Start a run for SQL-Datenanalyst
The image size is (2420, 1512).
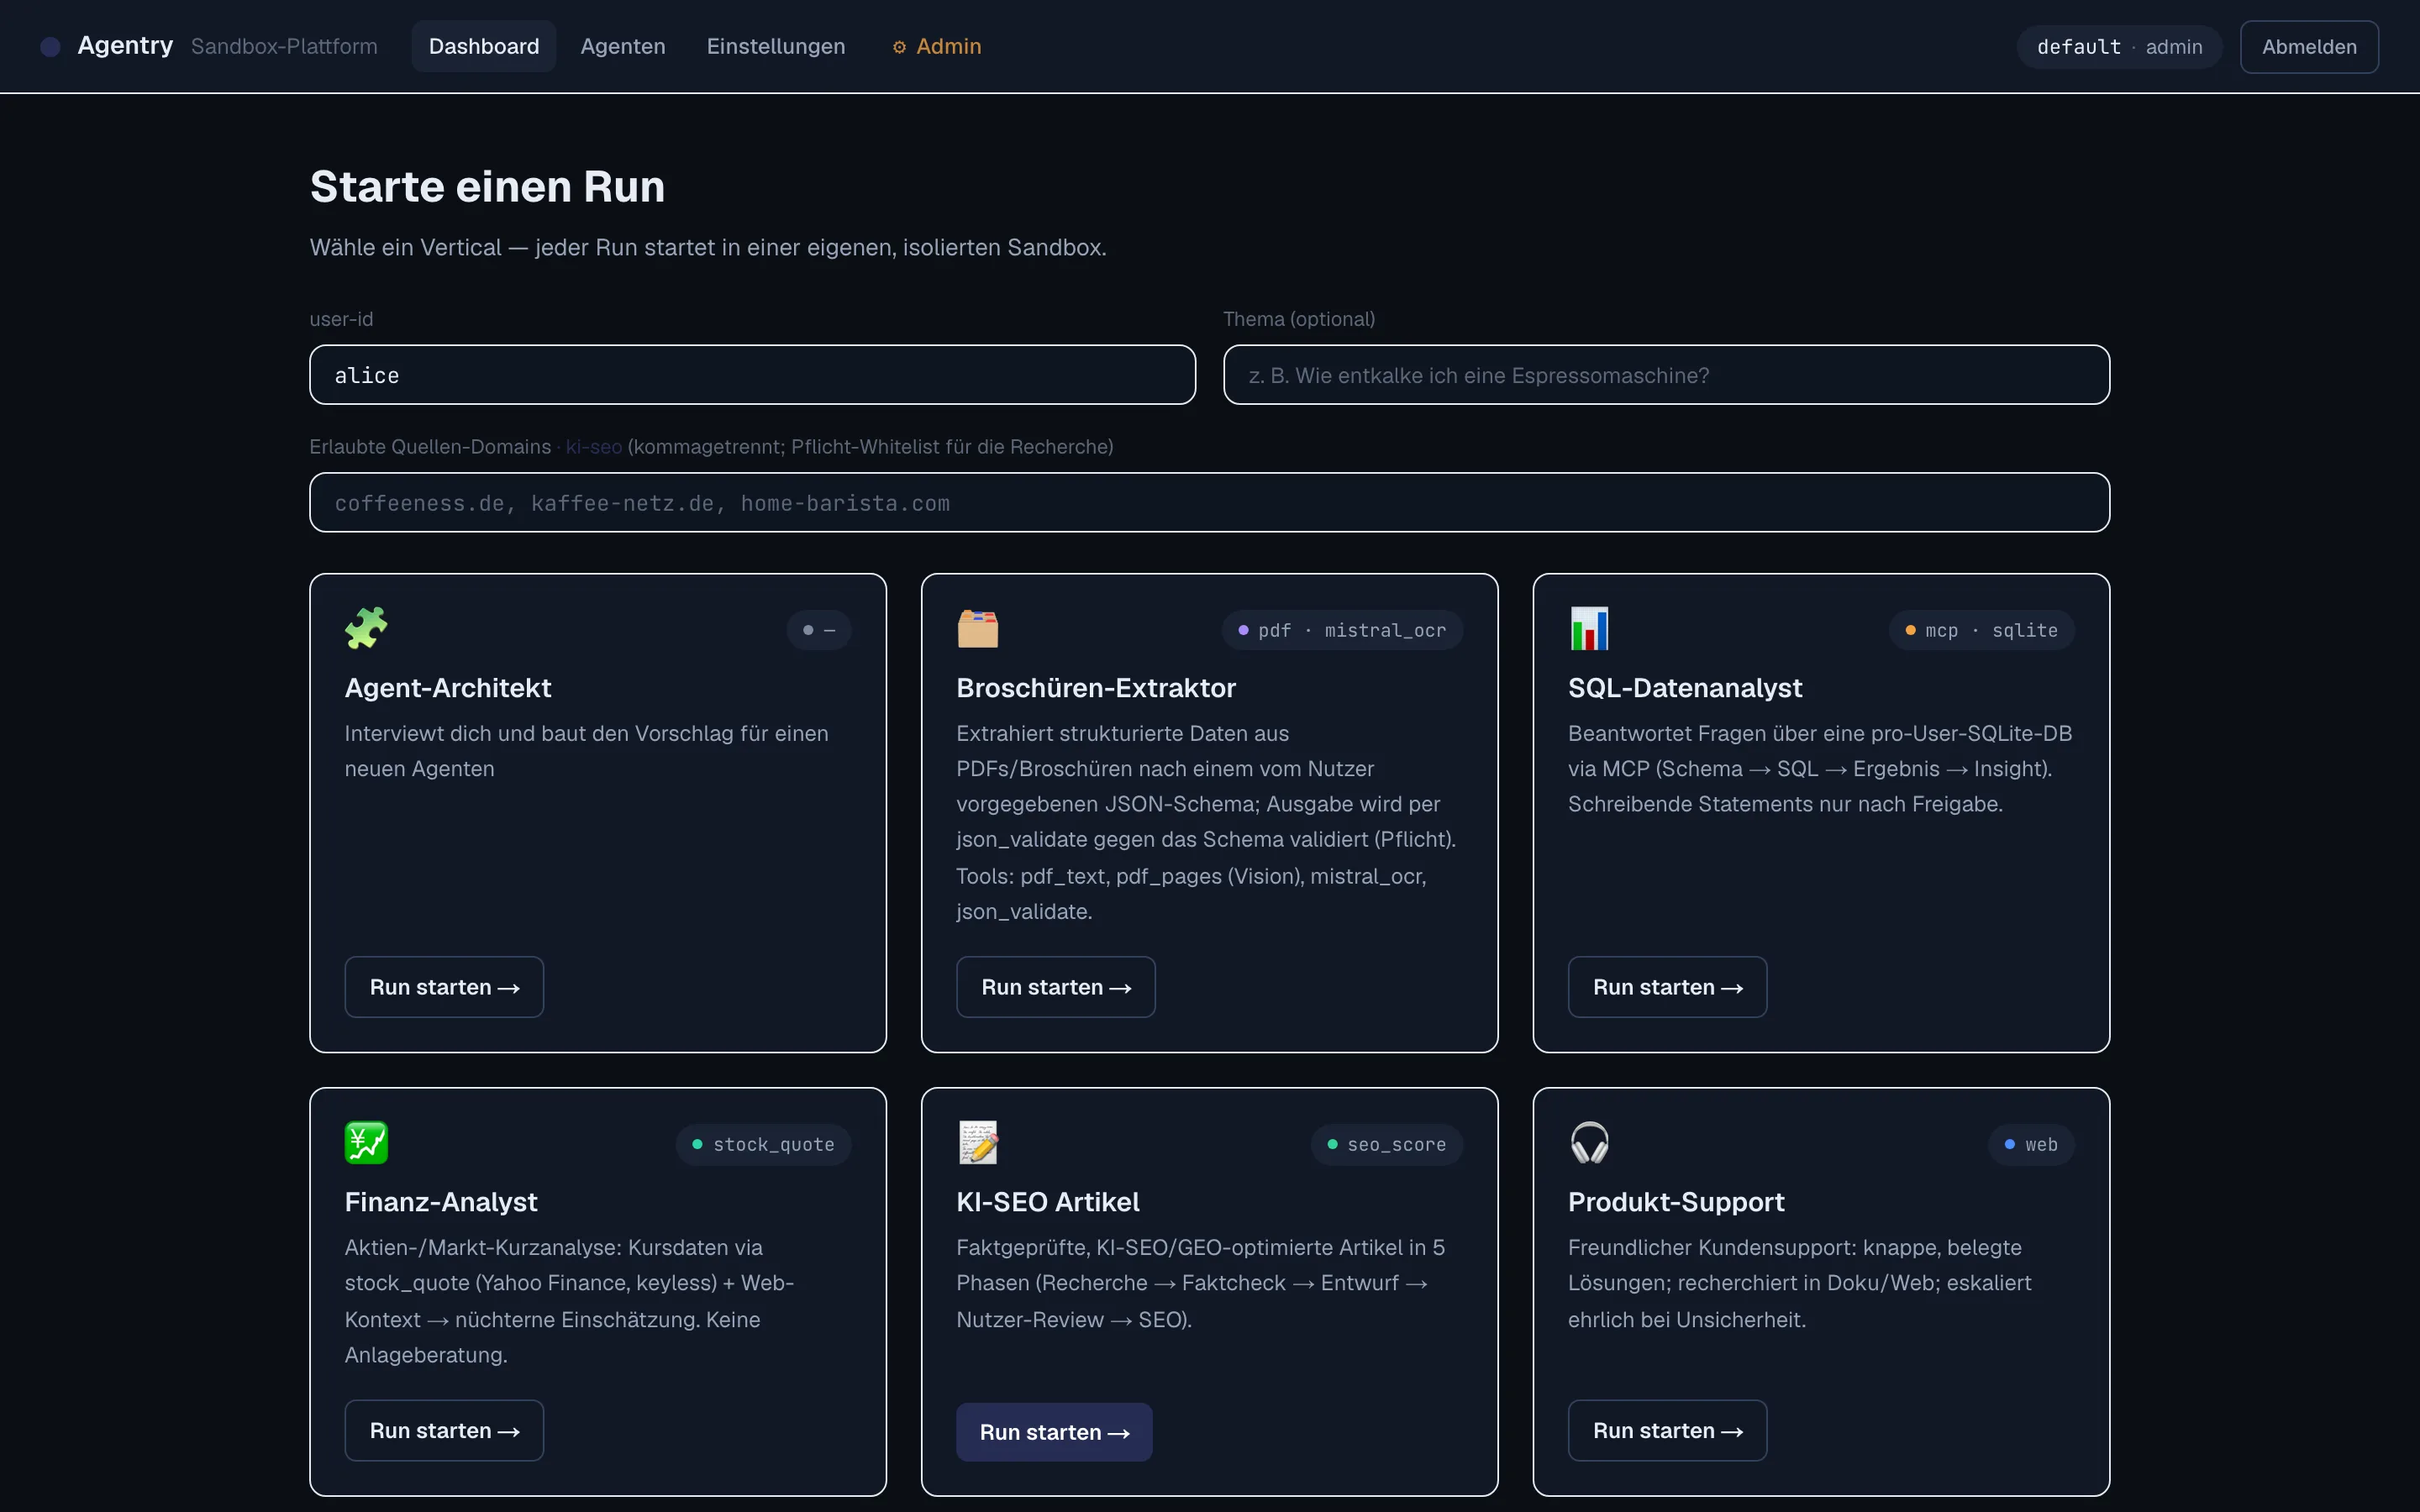pyautogui.click(x=1667, y=987)
